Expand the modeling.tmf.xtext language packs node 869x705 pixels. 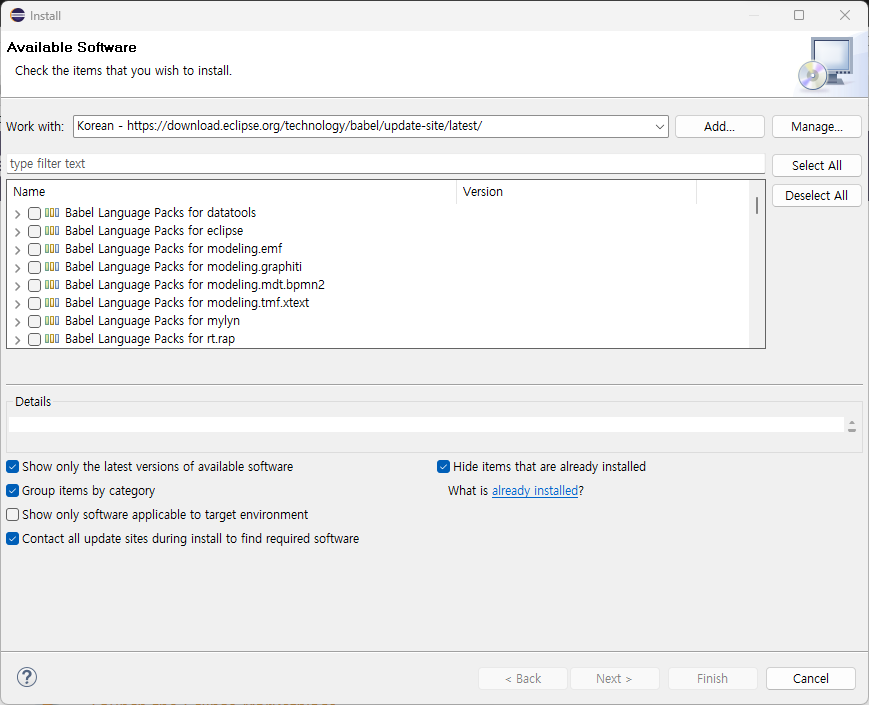click(17, 304)
